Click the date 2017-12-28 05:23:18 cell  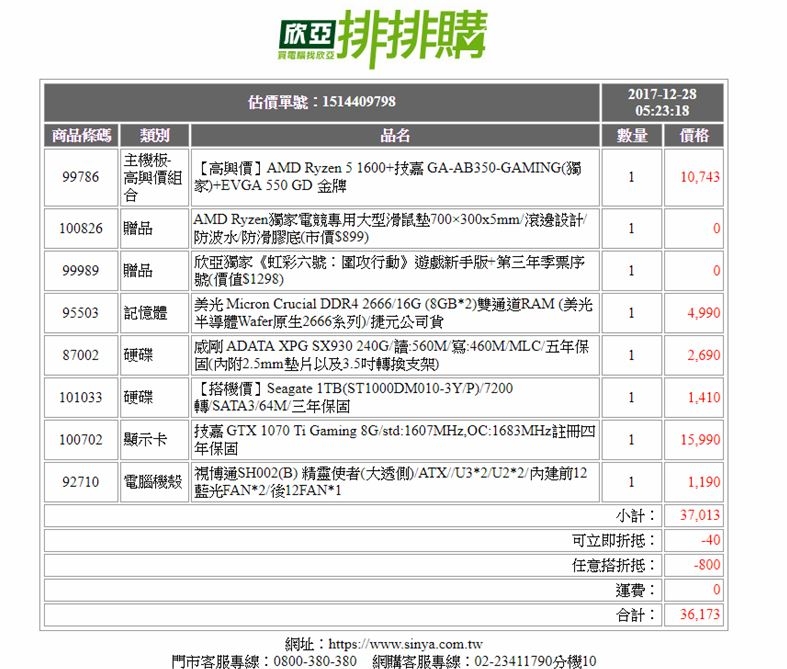(662, 102)
